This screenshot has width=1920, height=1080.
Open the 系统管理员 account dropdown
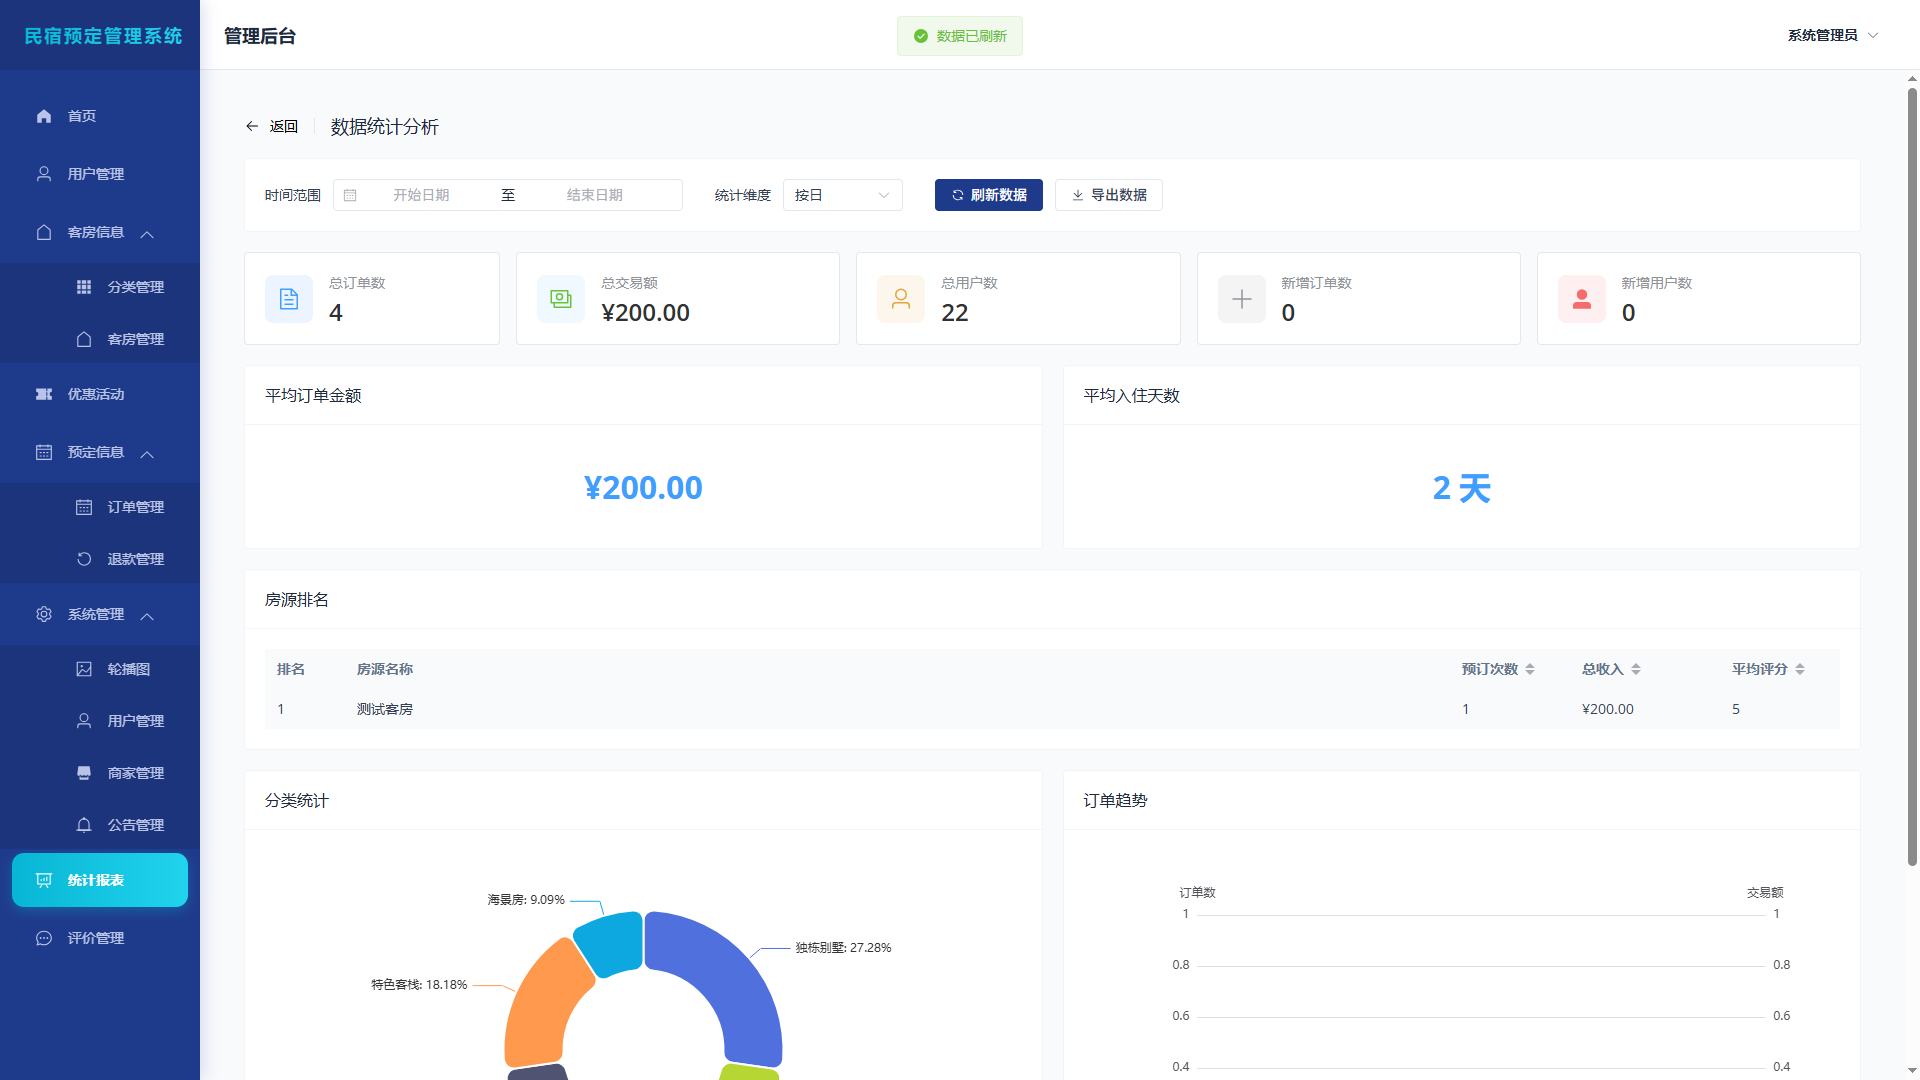pyautogui.click(x=1833, y=35)
